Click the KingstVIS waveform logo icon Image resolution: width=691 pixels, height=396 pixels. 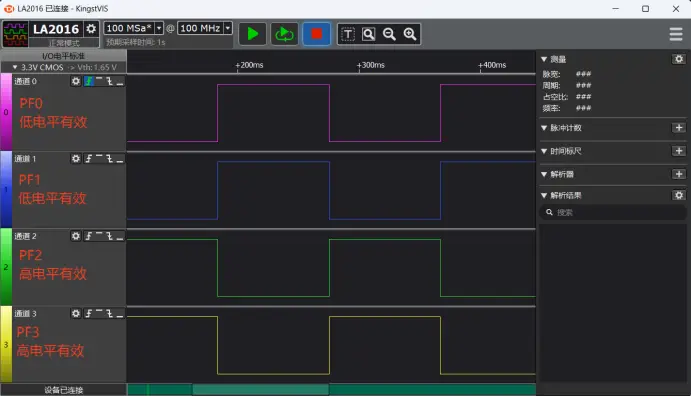coord(15,34)
